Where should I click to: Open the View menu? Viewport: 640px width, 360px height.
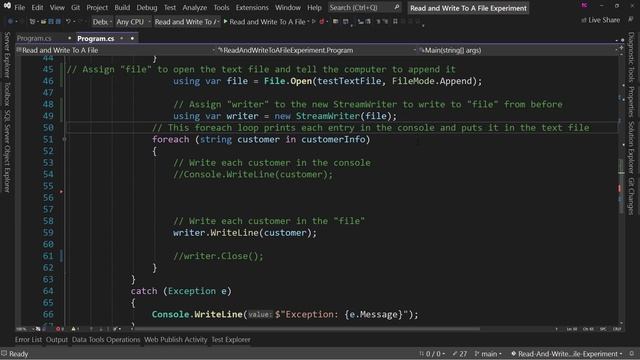pos(57,8)
